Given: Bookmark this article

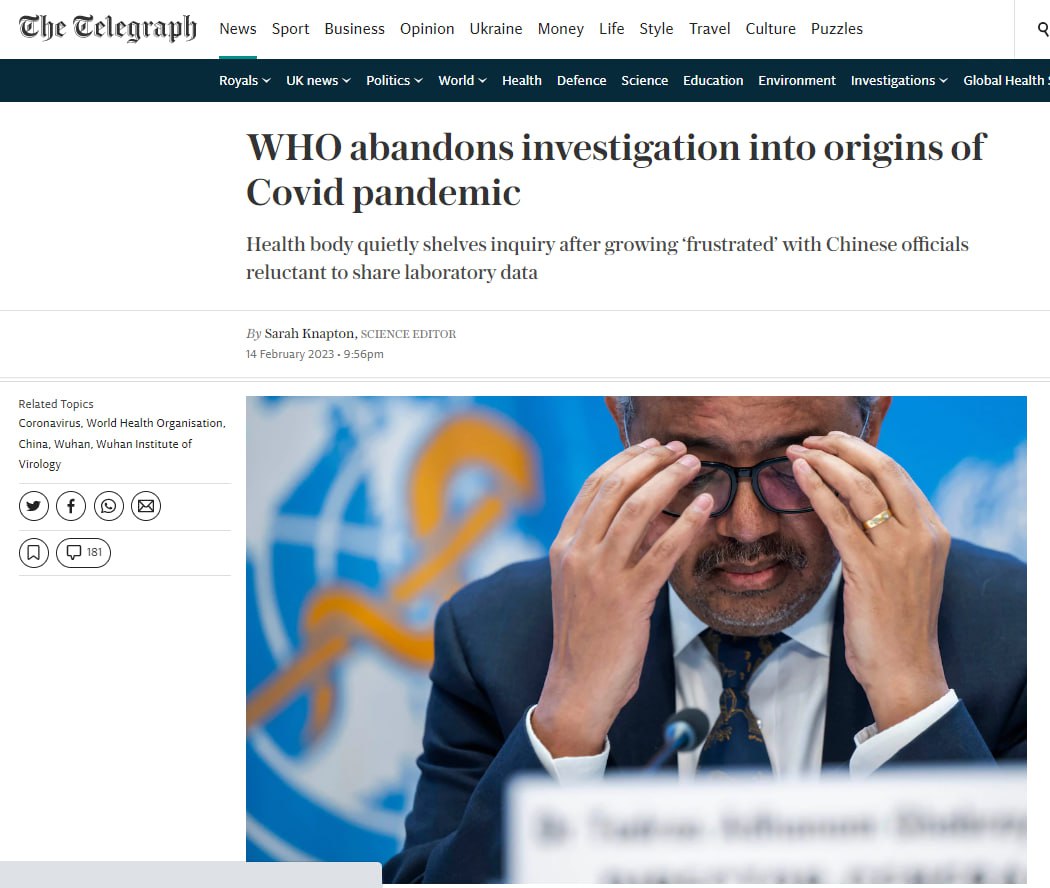Looking at the screenshot, I should (33, 552).
